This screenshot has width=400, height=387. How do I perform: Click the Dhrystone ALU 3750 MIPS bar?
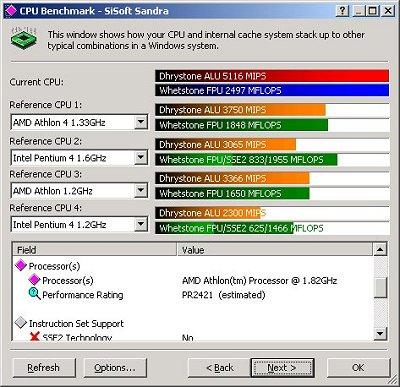click(240, 110)
